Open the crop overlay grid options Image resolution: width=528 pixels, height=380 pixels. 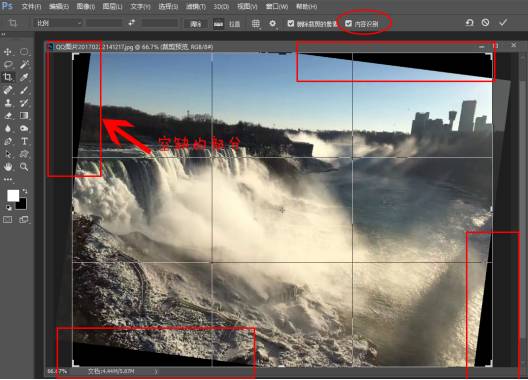256,23
